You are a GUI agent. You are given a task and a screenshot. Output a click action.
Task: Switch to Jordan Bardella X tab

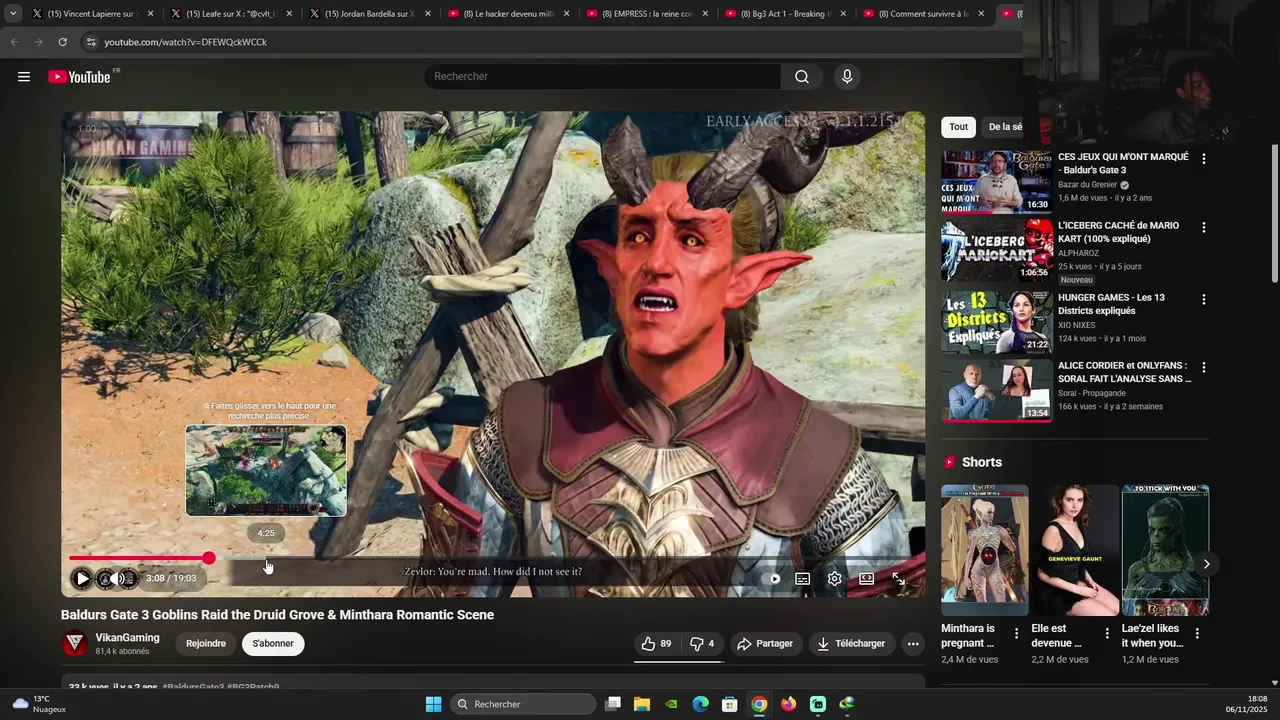pyautogui.click(x=369, y=14)
